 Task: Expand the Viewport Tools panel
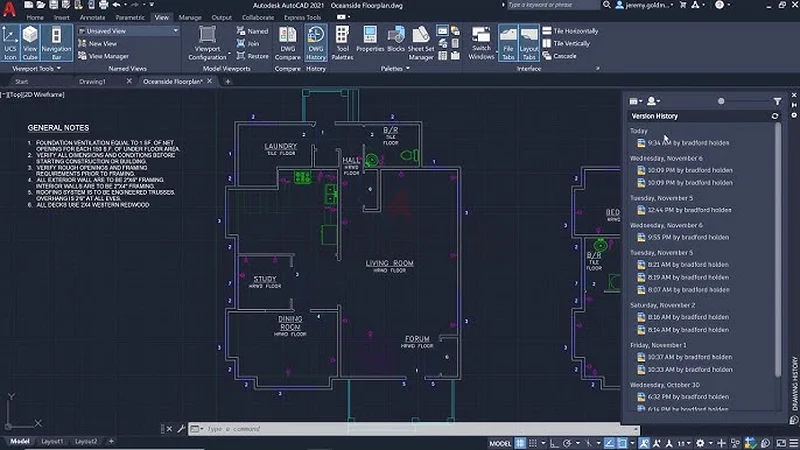[36, 68]
